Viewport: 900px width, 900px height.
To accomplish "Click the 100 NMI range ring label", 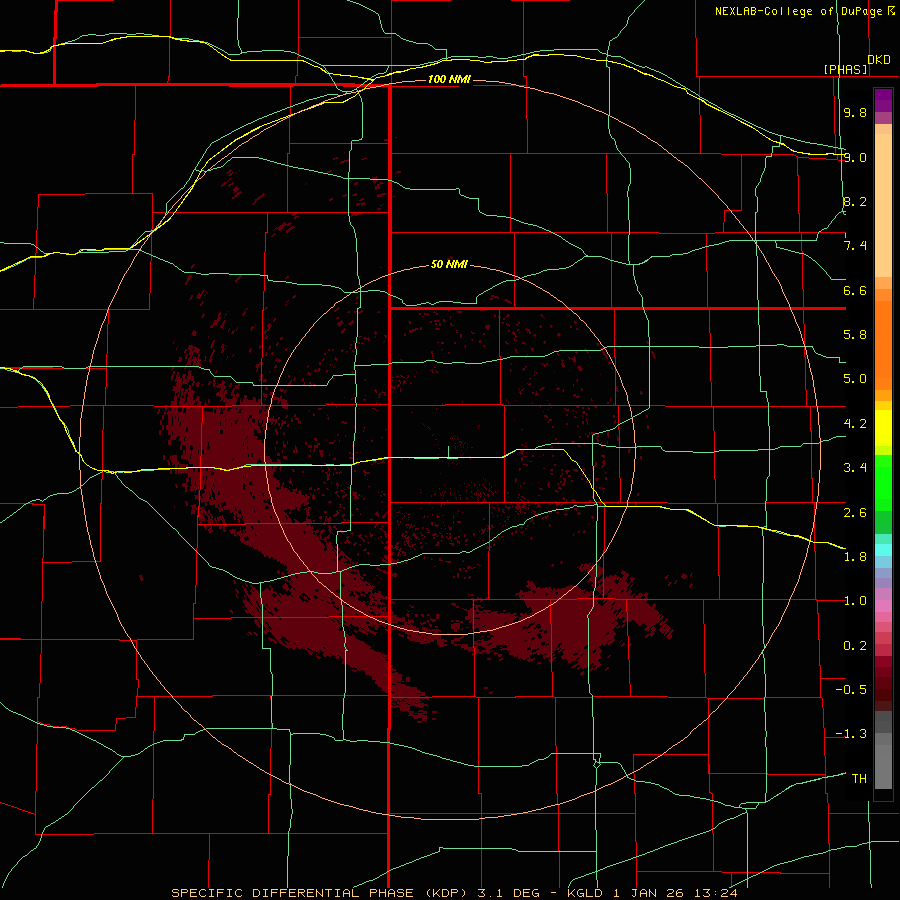I will point(449,79).
